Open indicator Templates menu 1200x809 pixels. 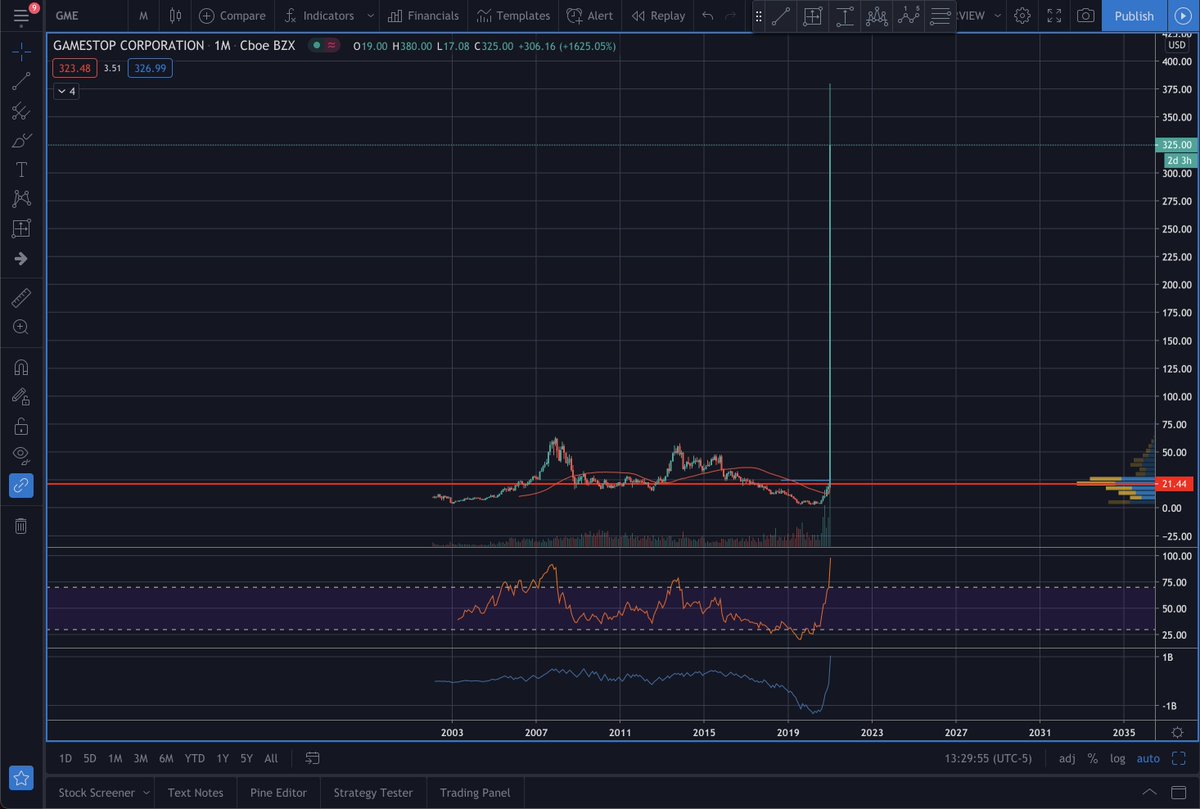(514, 16)
